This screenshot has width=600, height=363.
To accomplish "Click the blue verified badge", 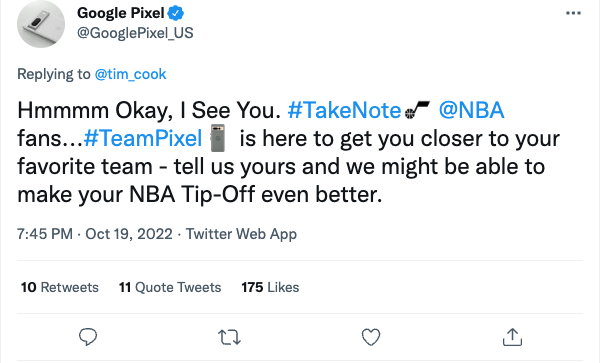I will pyautogui.click(x=176, y=13).
